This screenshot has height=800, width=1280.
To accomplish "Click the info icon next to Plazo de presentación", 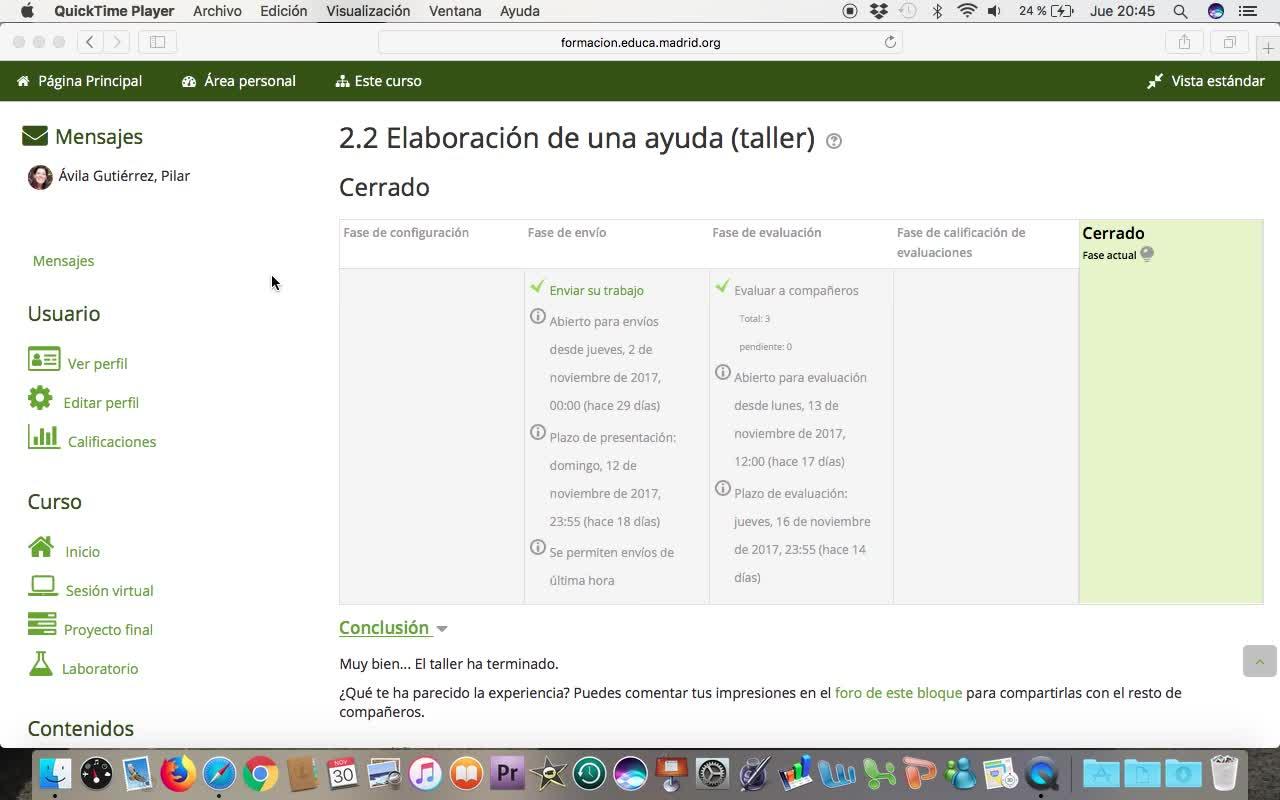I will click(538, 433).
